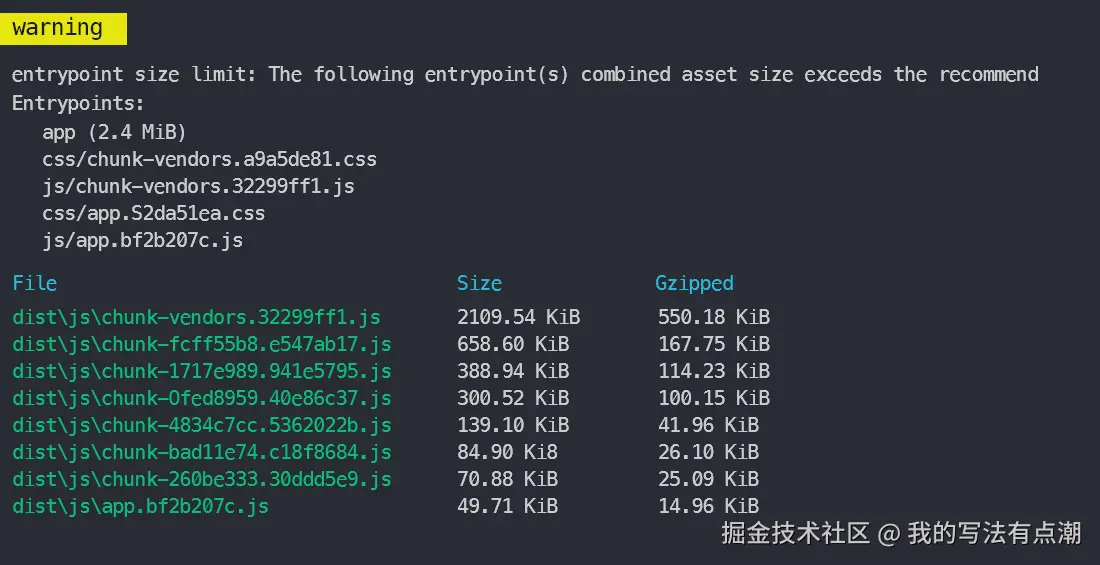Click the entrypoint size limit message line
This screenshot has height=565, width=1100.
coord(525,75)
